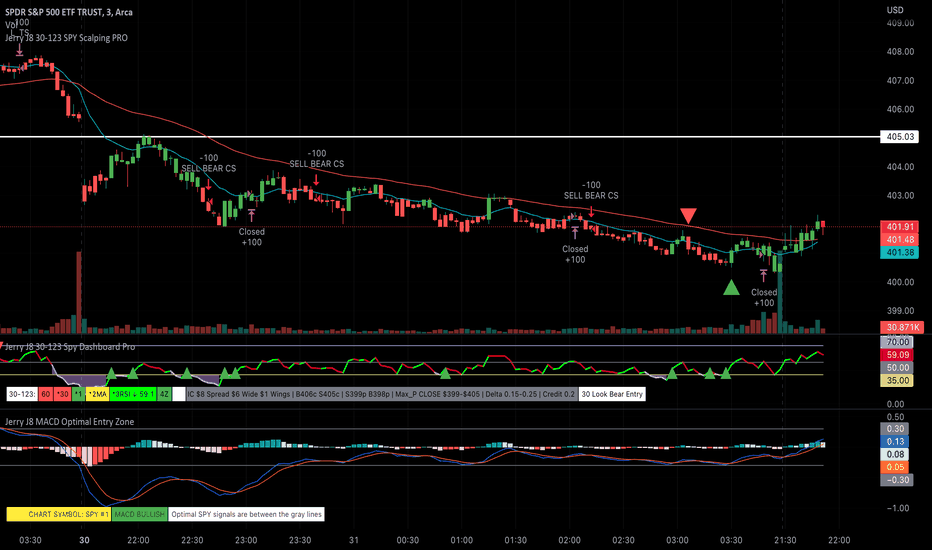Click the SPDR S&P 500 ETF TRUST title

69,12
